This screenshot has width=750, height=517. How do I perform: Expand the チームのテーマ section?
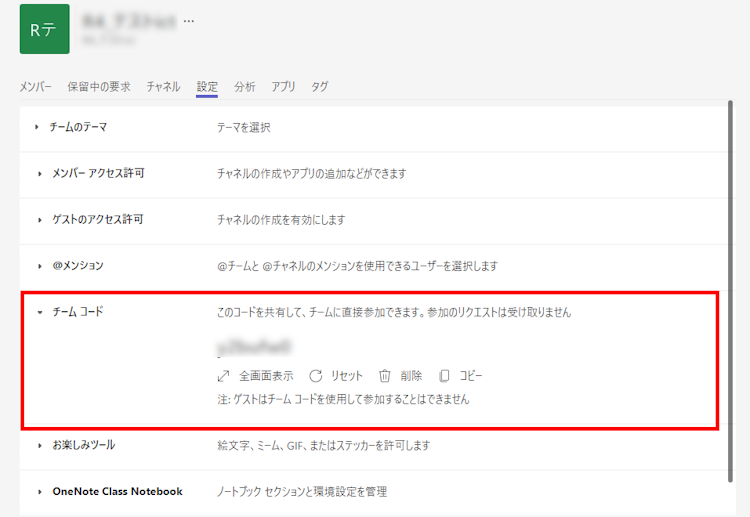click(x=38, y=127)
